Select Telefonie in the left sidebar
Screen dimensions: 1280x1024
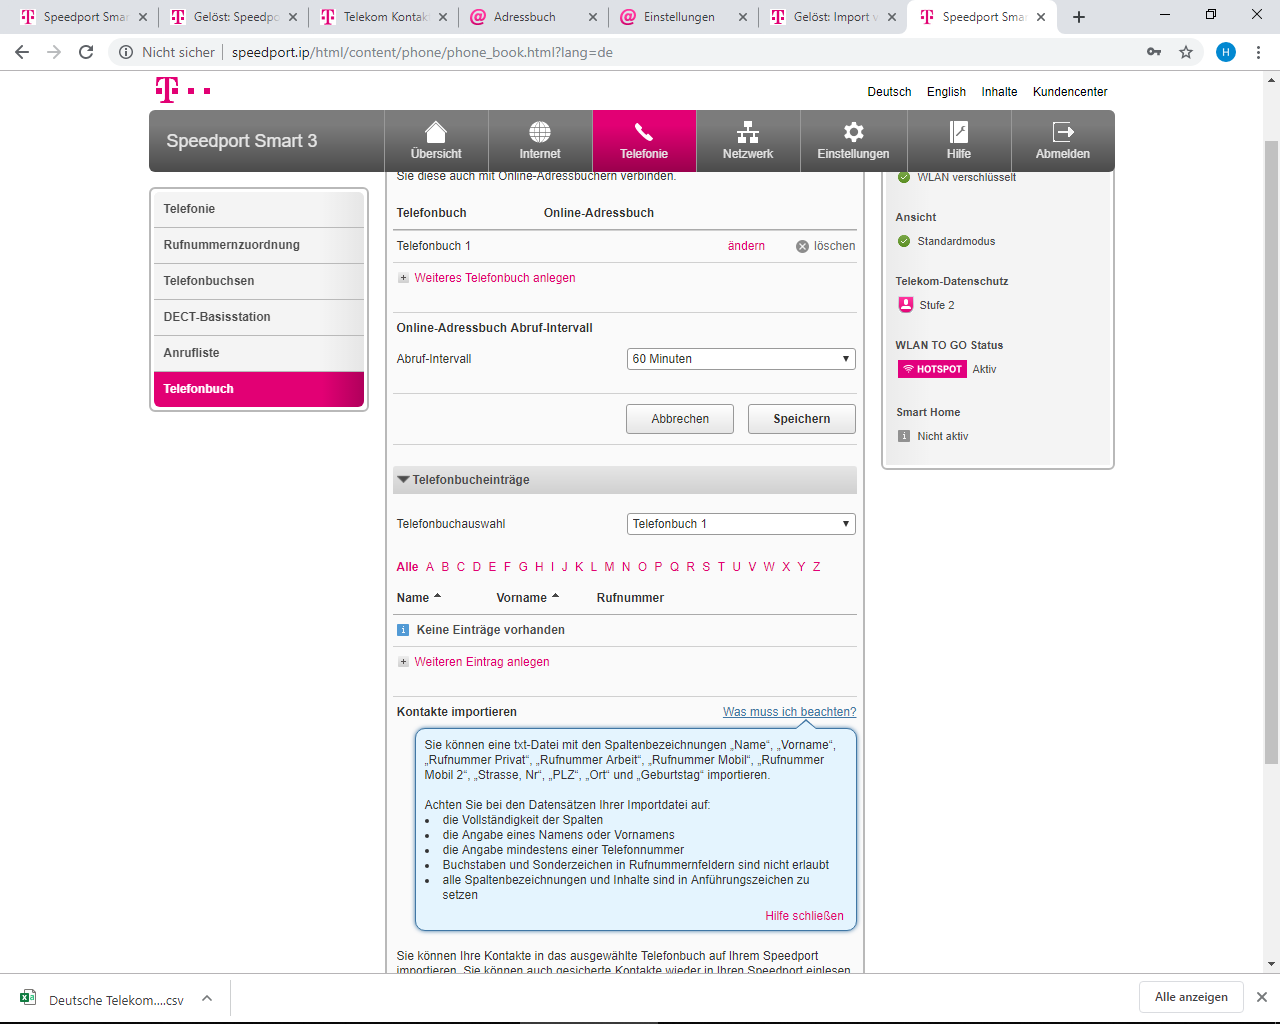(259, 209)
